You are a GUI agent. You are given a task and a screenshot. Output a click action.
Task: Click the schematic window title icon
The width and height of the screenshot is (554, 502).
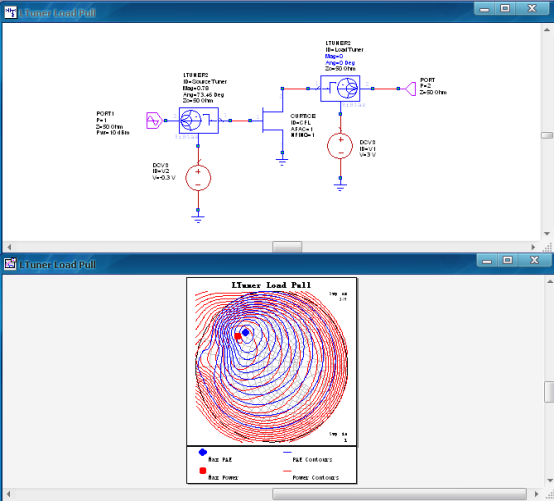click(x=11, y=13)
